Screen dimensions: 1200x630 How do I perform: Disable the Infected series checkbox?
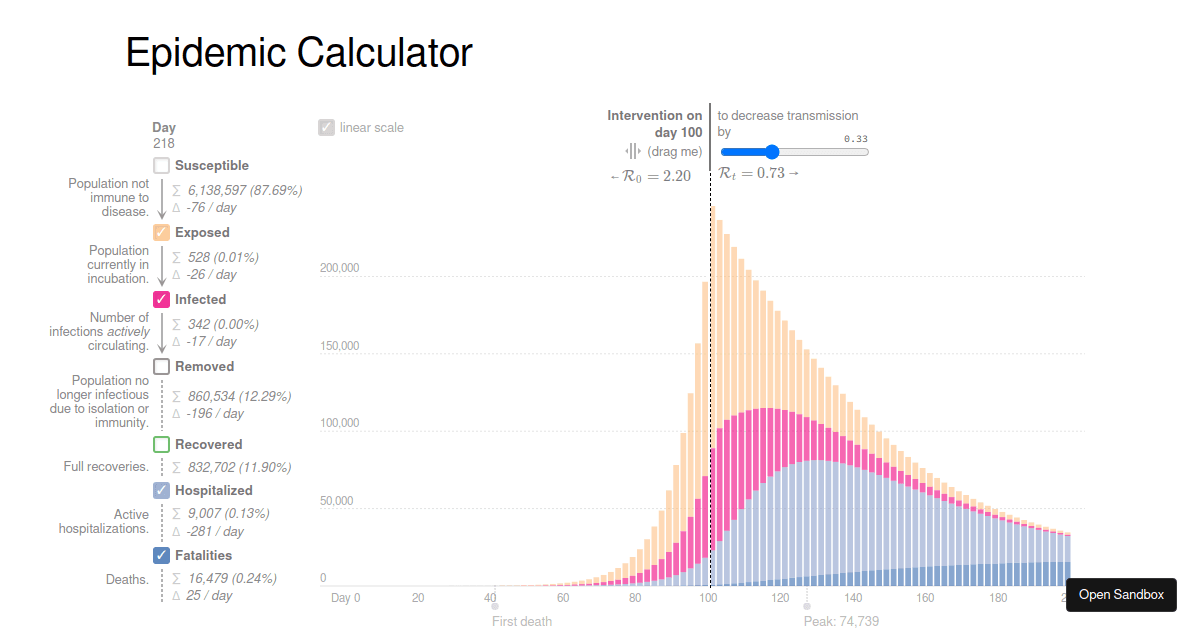161,300
